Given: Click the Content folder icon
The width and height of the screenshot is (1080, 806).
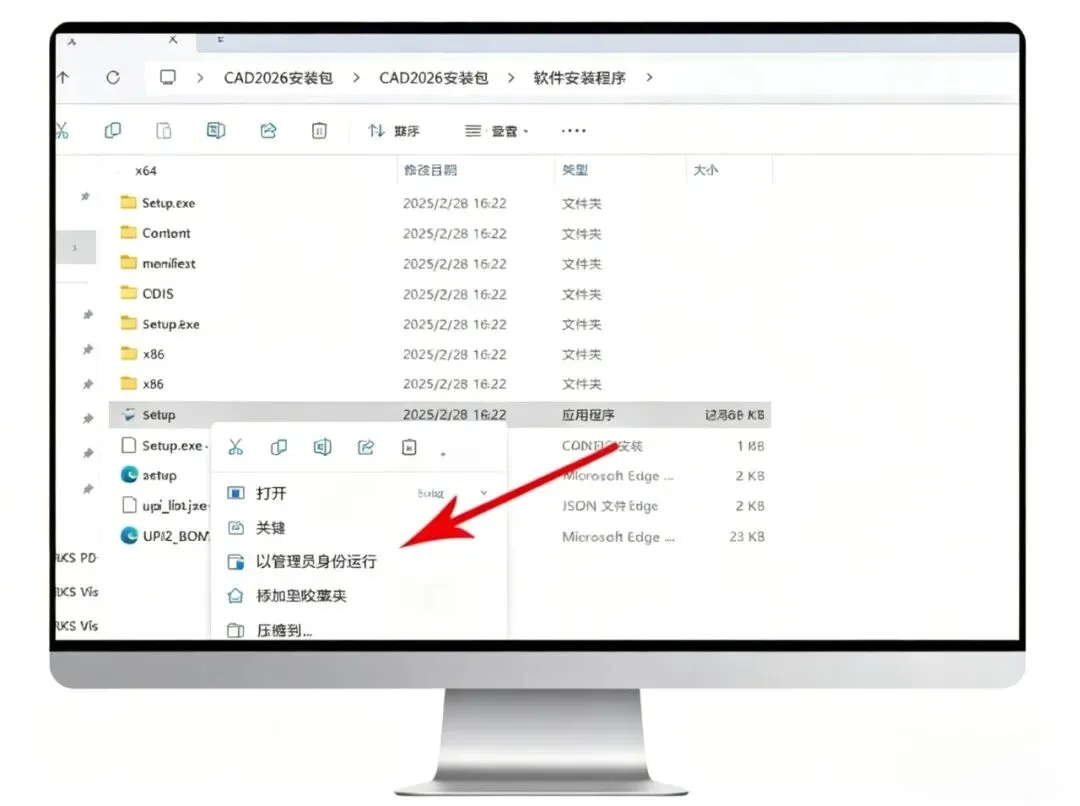Looking at the screenshot, I should pos(128,232).
